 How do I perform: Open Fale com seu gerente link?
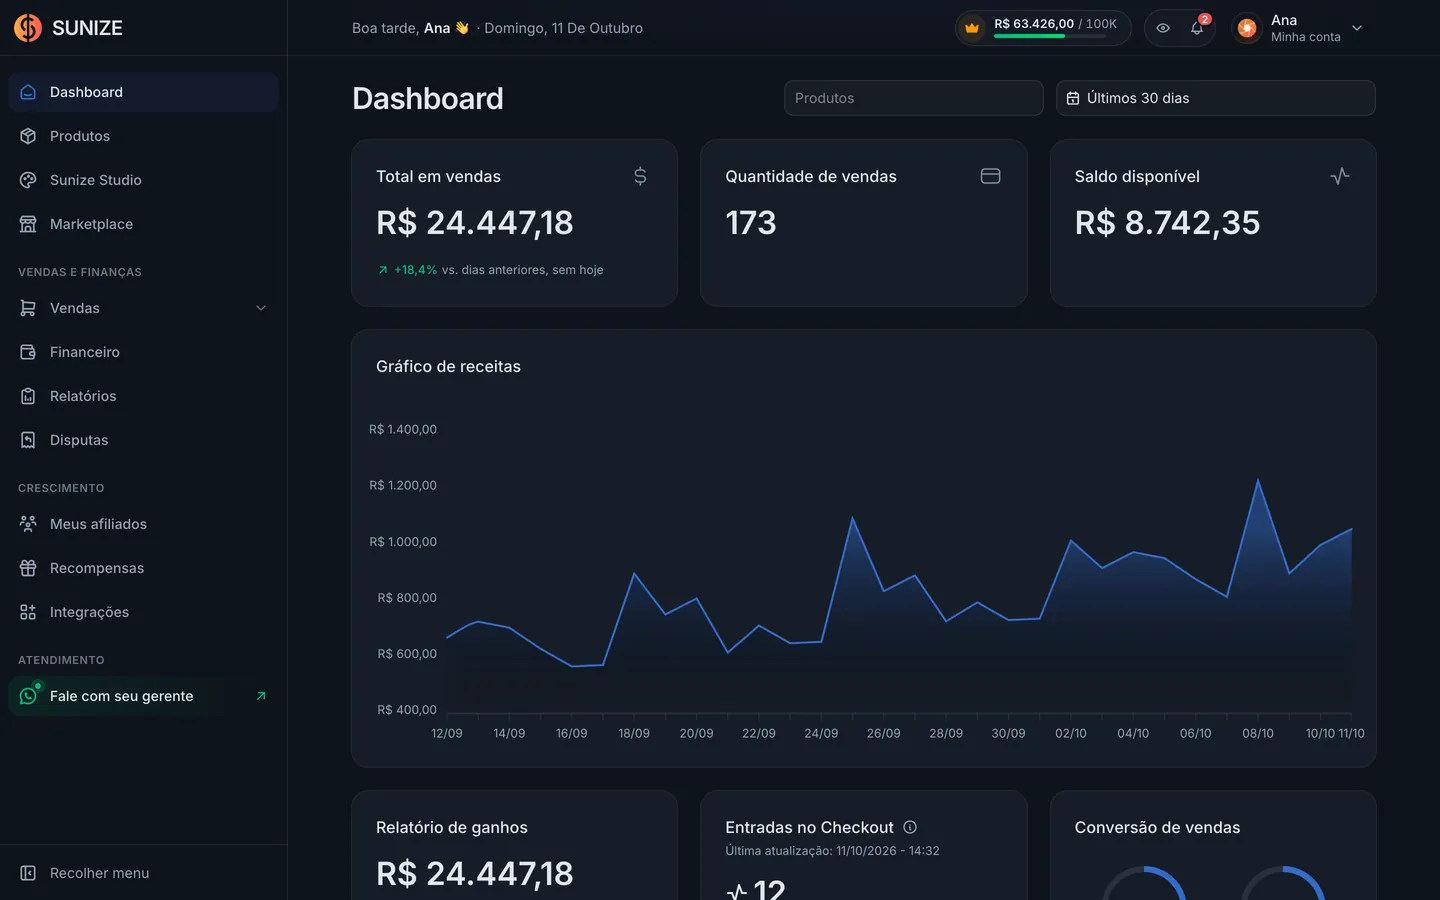[x=143, y=696]
